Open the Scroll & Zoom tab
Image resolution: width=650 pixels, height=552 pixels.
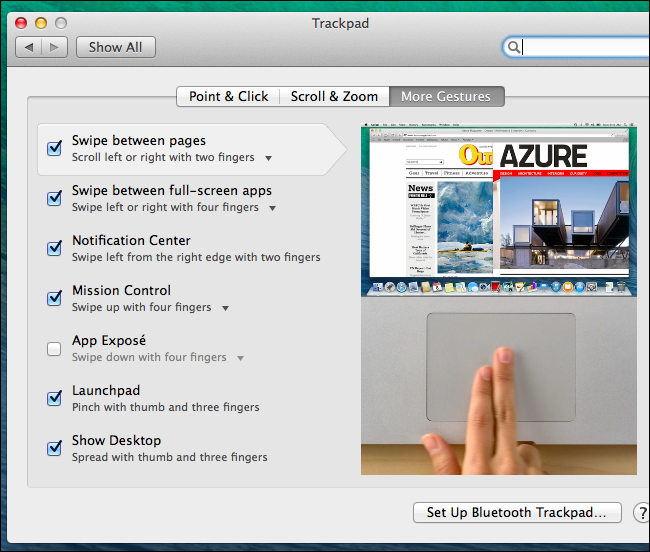point(334,97)
